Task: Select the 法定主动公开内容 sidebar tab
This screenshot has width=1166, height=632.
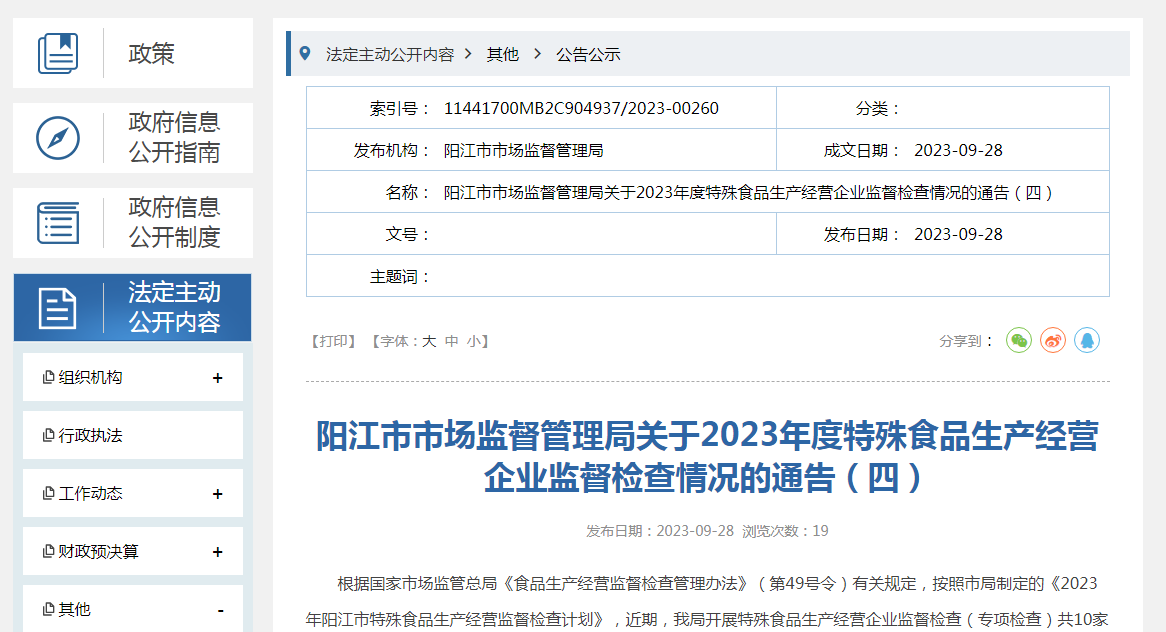Action: (x=174, y=308)
